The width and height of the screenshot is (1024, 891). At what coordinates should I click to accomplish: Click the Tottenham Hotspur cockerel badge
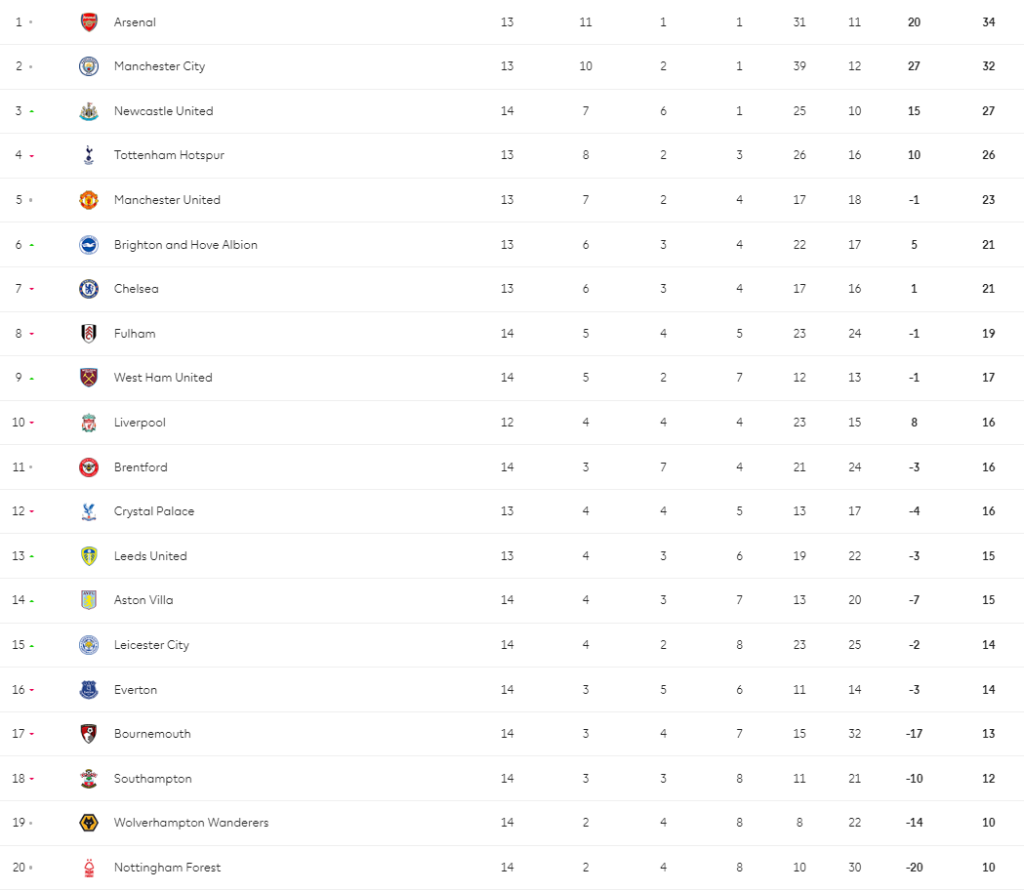point(89,155)
